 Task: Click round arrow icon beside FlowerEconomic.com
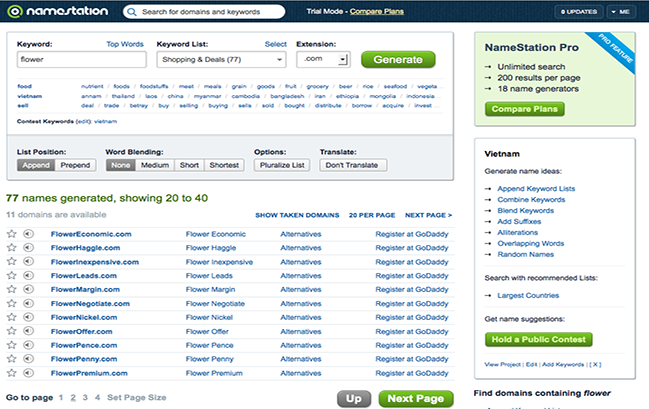(28, 234)
